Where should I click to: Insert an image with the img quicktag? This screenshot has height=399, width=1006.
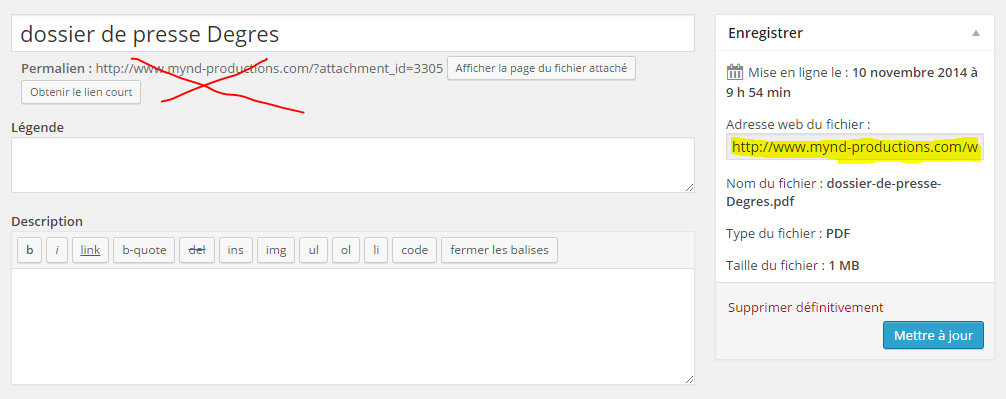[276, 250]
